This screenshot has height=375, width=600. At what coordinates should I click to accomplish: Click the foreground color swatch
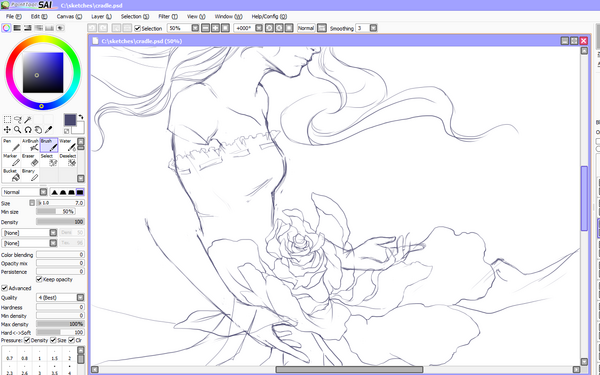[70, 120]
